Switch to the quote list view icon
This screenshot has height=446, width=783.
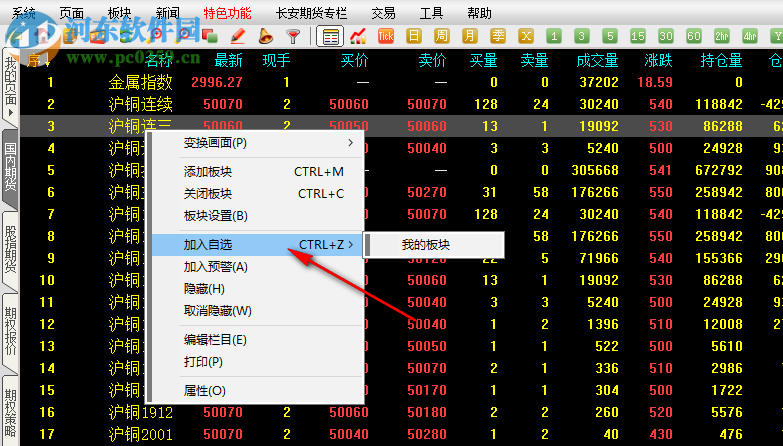point(330,36)
